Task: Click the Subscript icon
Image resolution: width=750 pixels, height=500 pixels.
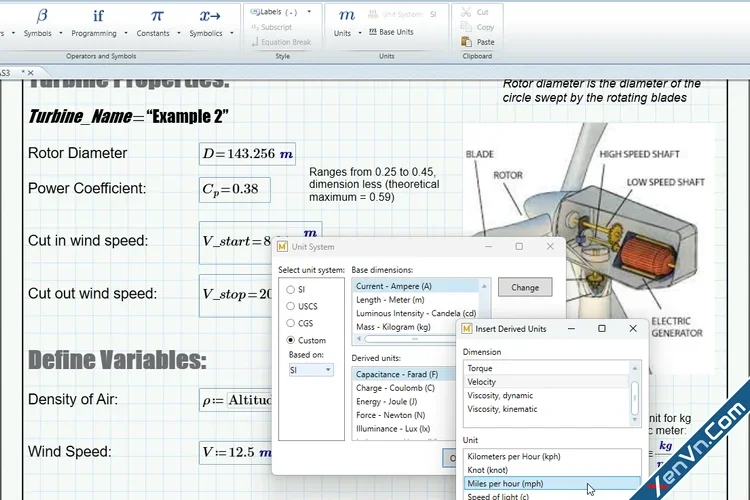Action: click(x=255, y=27)
